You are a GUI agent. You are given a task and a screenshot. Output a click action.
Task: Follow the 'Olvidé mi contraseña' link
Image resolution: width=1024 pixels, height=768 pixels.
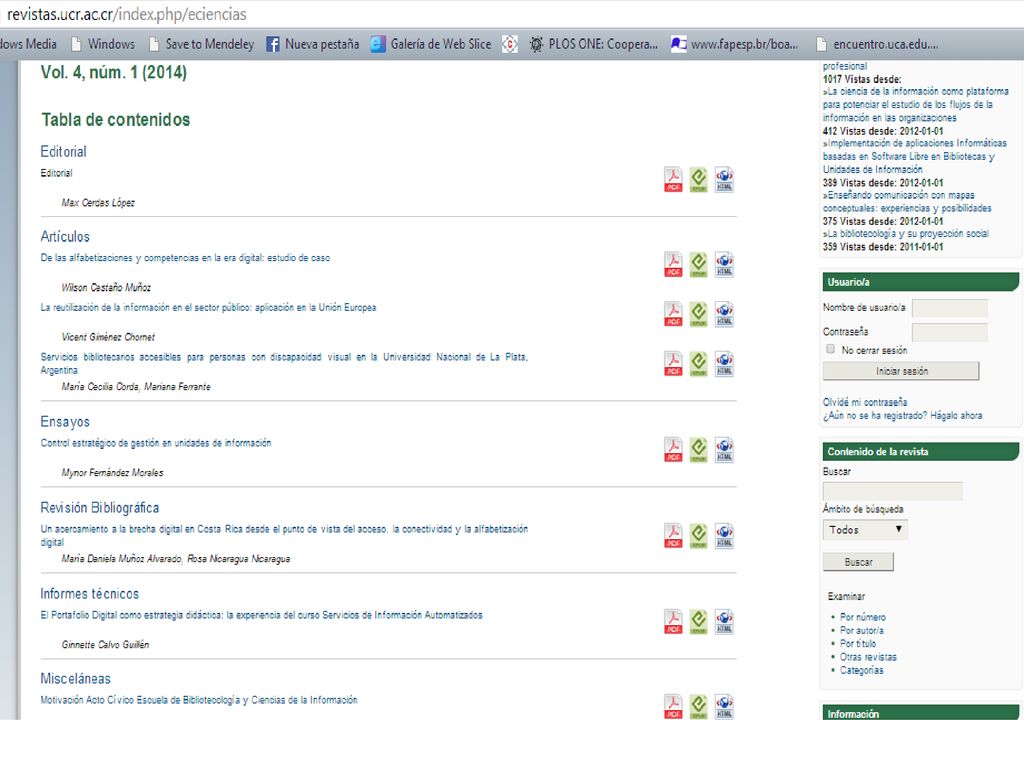865,402
